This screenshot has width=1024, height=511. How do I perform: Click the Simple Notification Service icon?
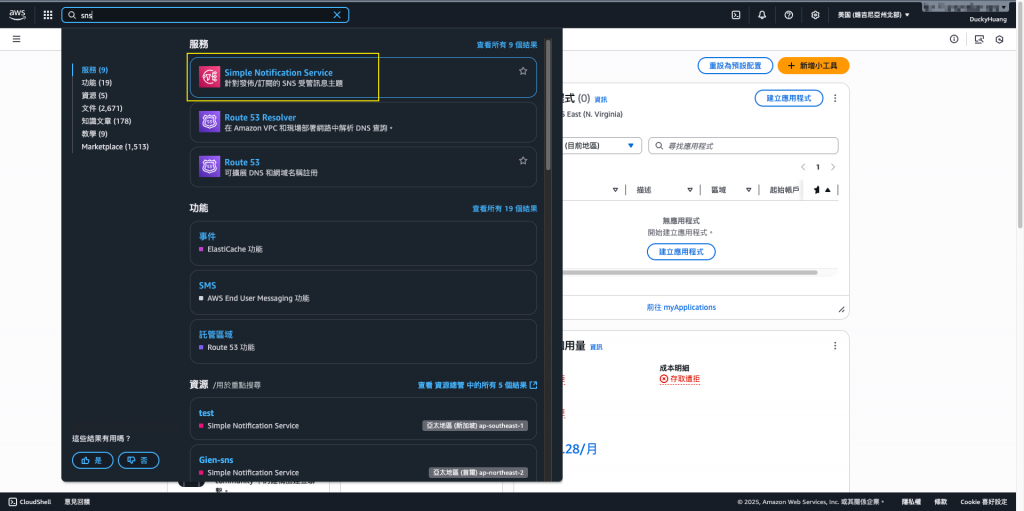(209, 77)
